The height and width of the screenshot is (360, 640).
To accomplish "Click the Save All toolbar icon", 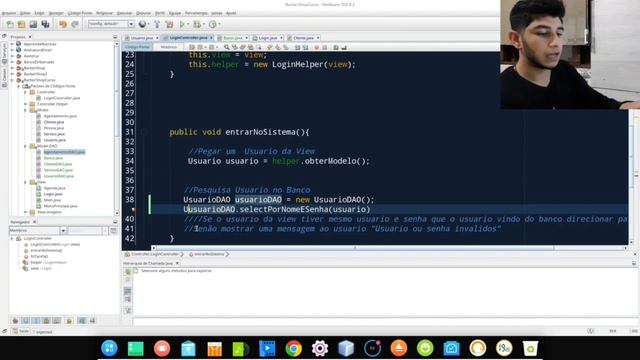I will (x=45, y=24).
